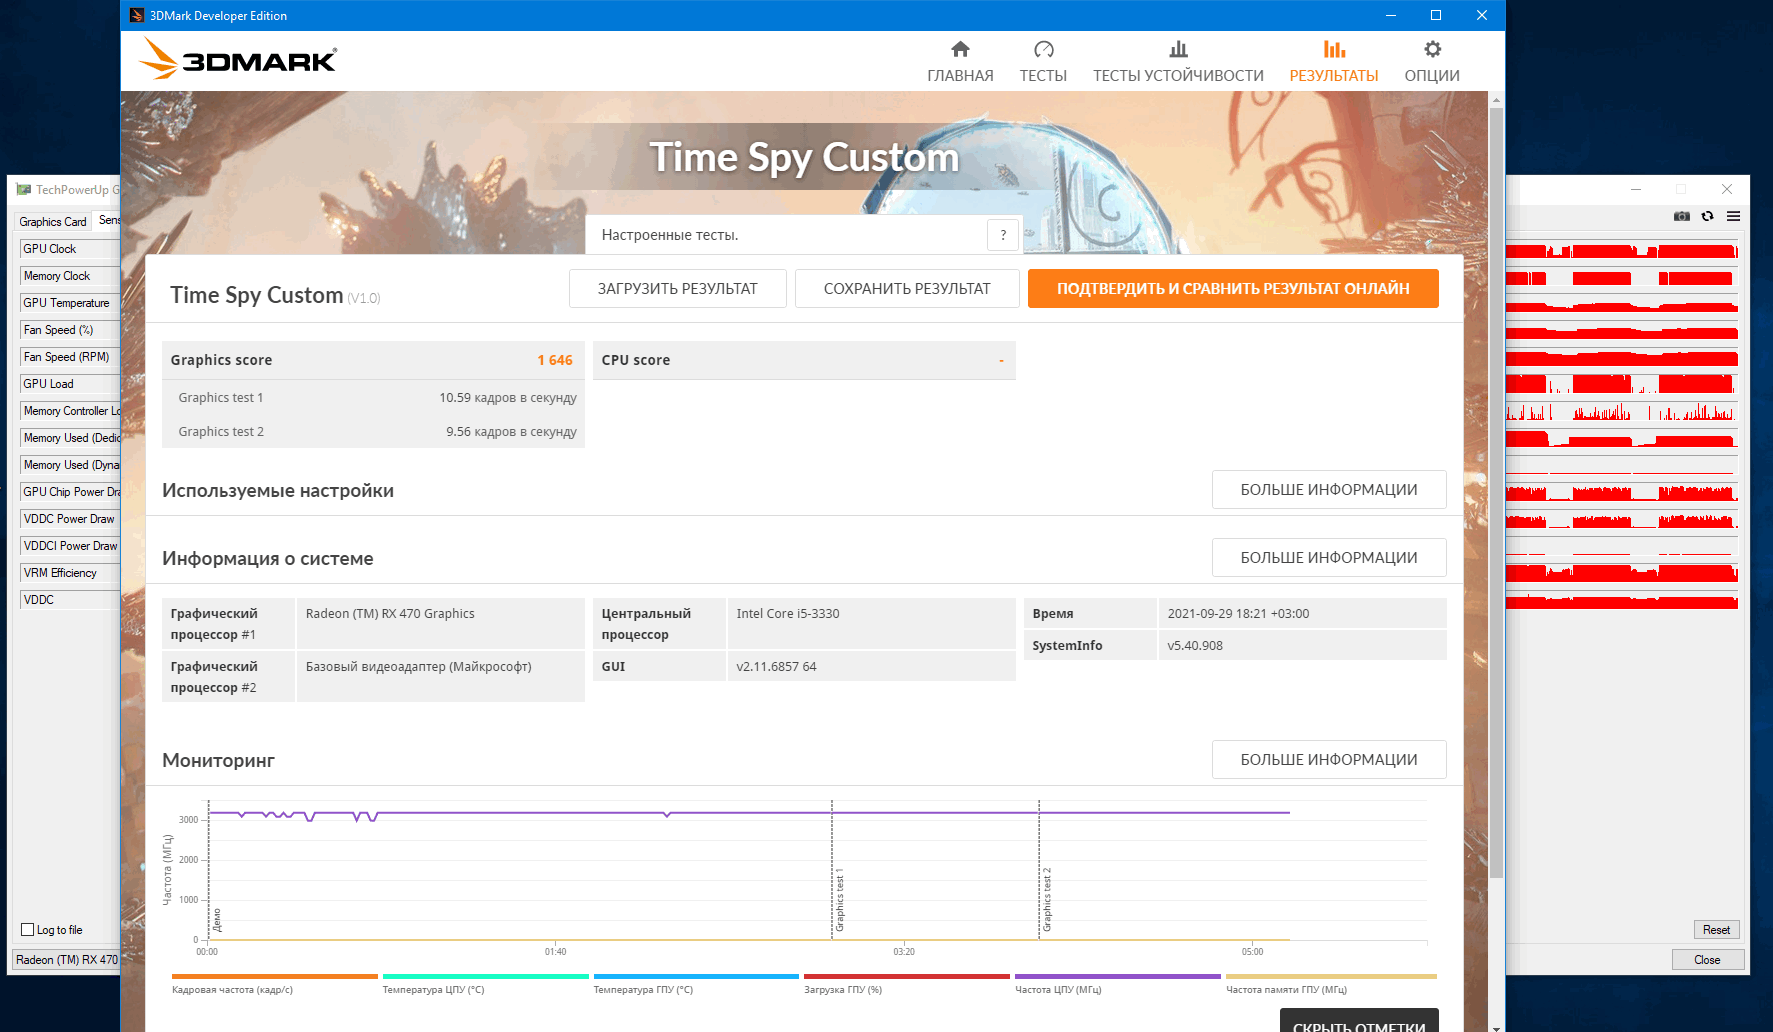The height and width of the screenshot is (1032, 1773).
Task: Click Fan Speed (%) sensor in GPU-Z
Action: click(x=70, y=330)
